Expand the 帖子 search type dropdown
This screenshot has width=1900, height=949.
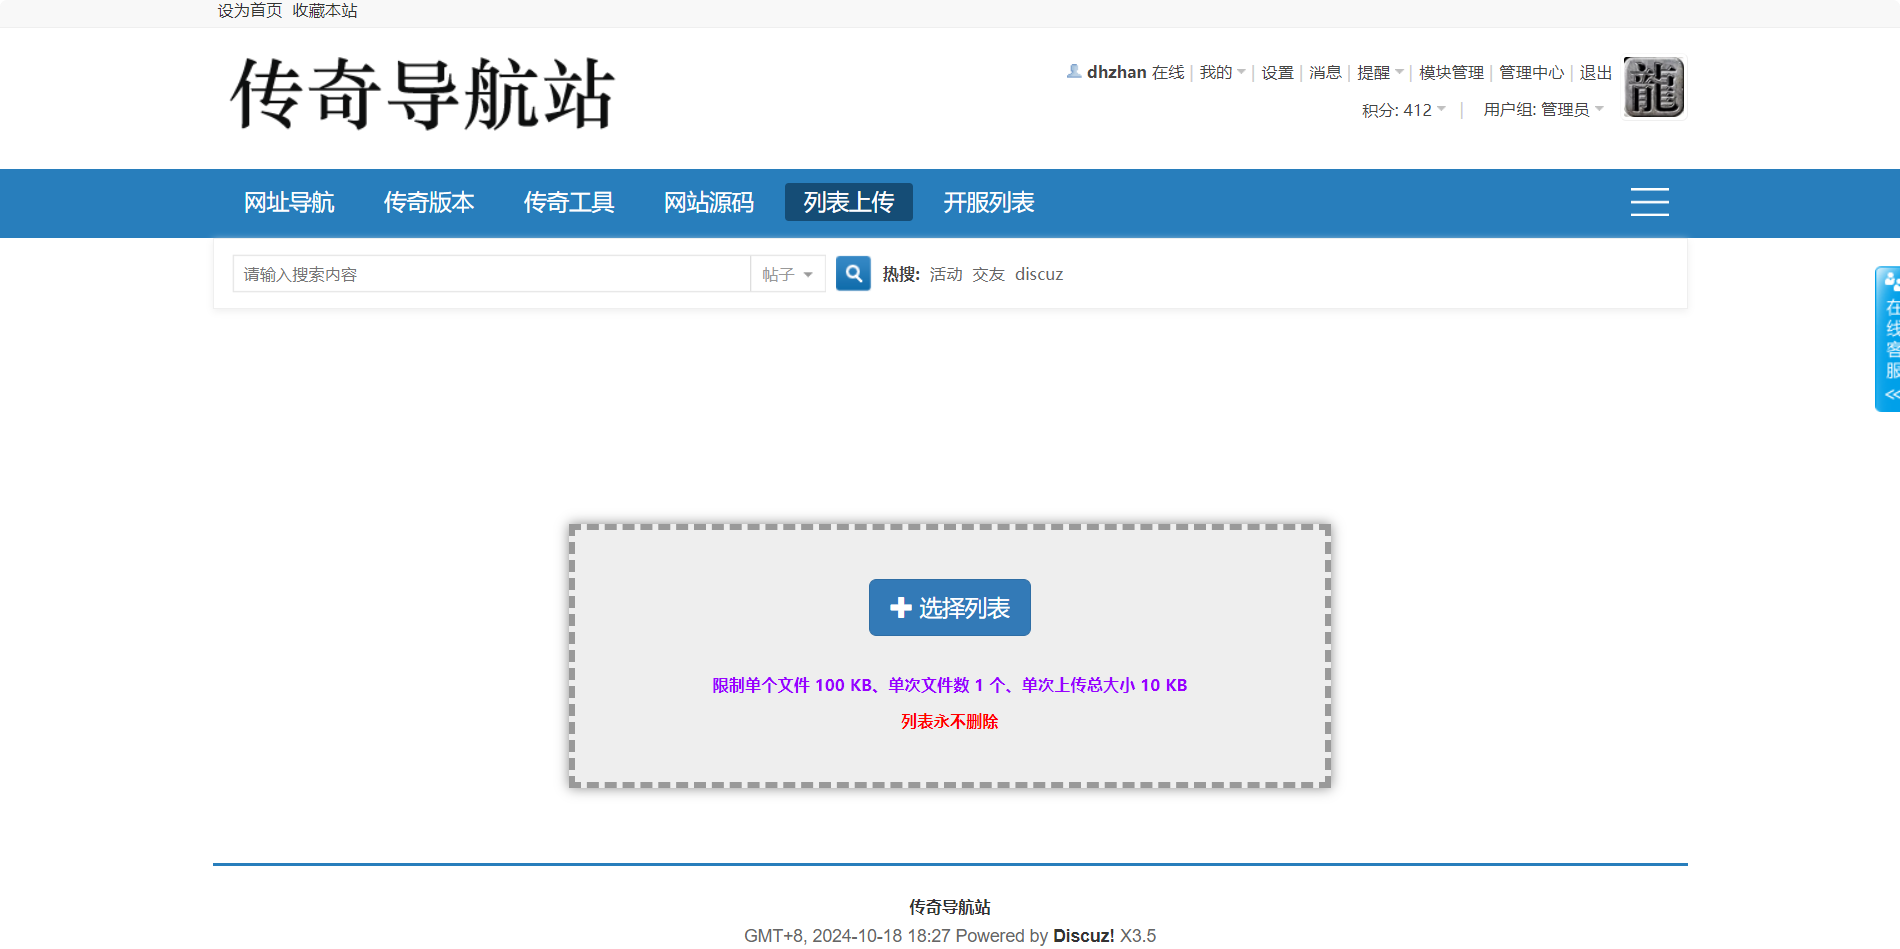coord(787,274)
